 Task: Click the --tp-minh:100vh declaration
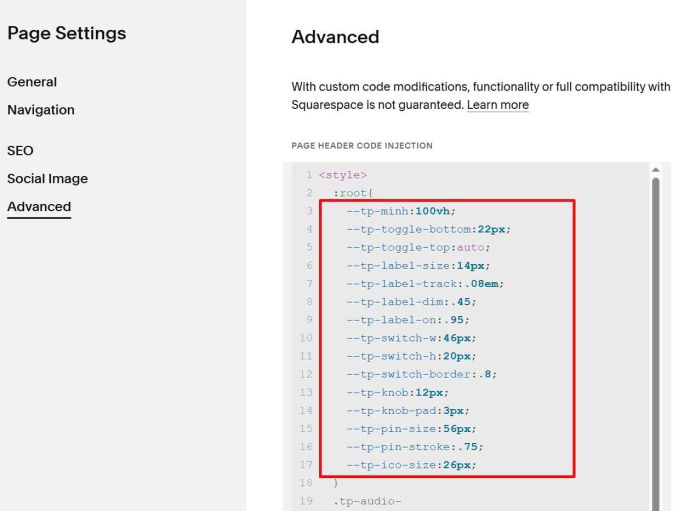click(x=400, y=211)
